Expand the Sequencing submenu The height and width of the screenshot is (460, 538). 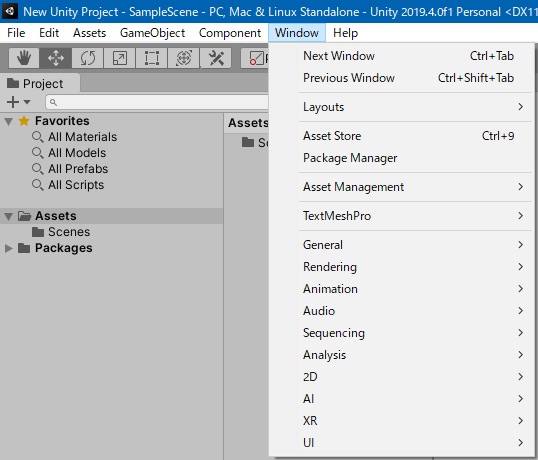401,333
